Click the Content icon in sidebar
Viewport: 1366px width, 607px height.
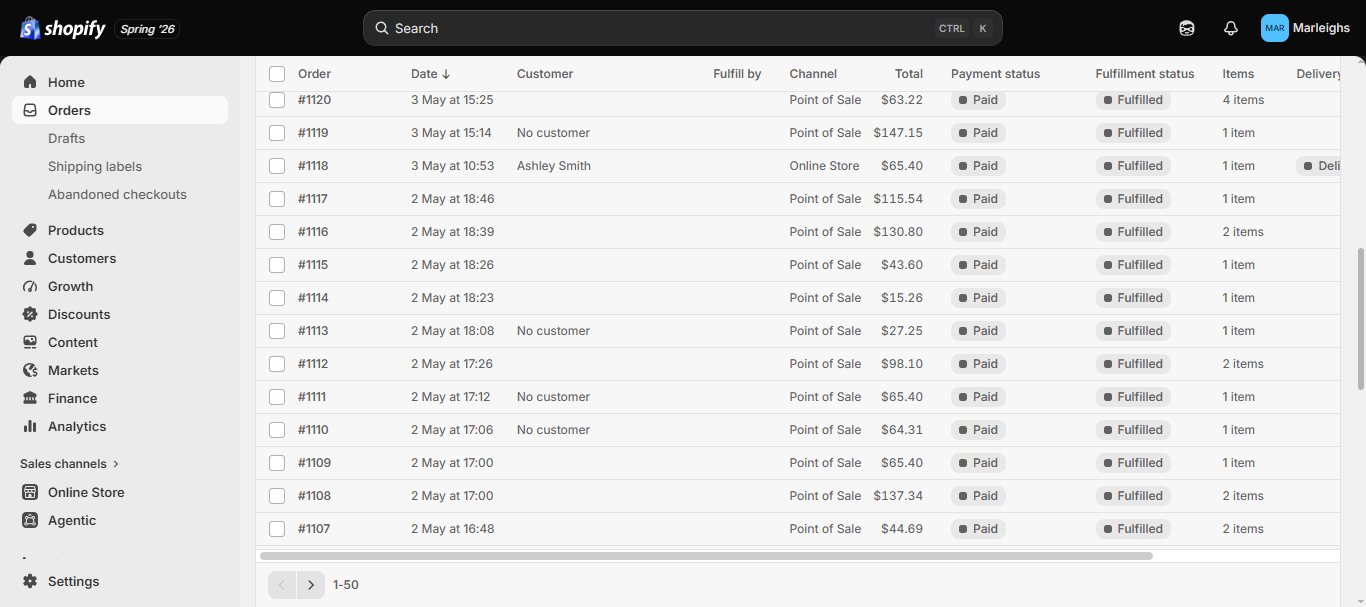(x=30, y=342)
